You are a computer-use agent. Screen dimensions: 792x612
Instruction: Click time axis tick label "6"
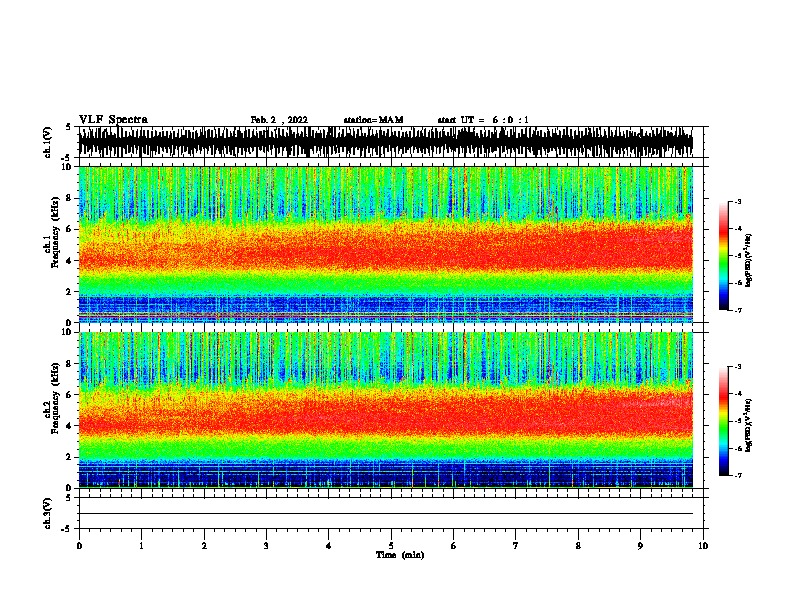(454, 546)
